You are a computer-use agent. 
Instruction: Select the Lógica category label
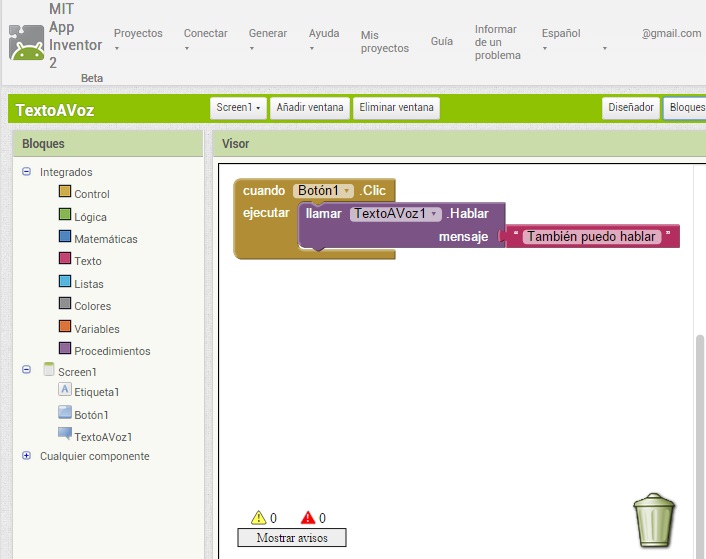pos(91,217)
